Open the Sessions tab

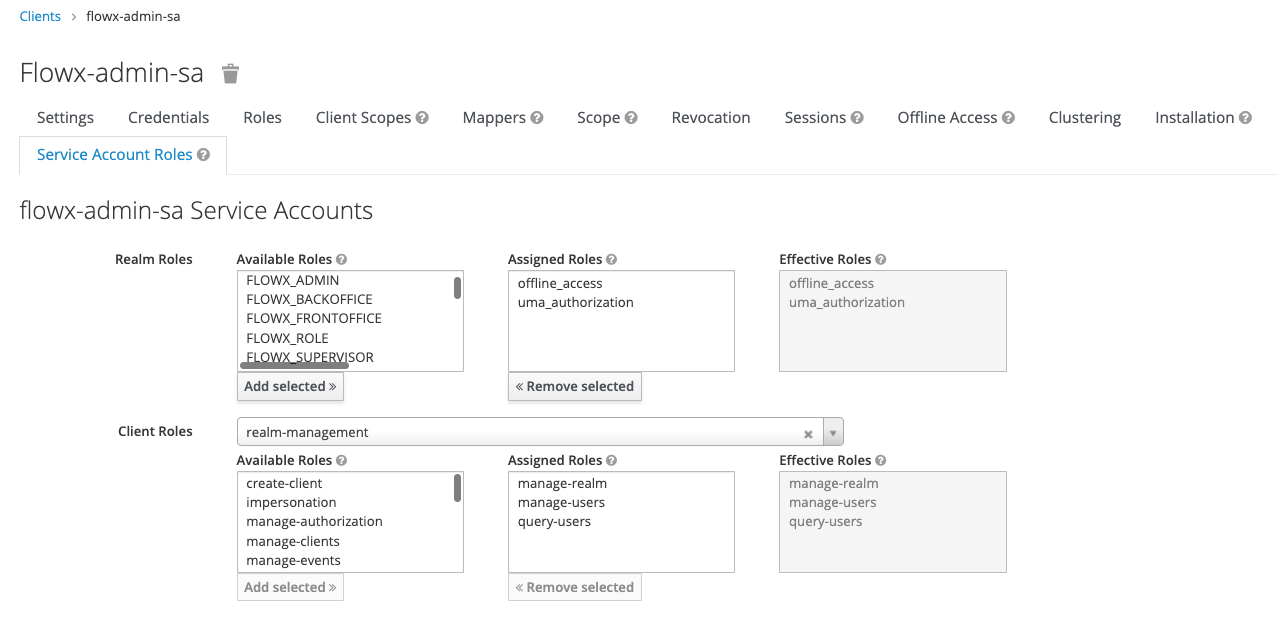click(815, 117)
